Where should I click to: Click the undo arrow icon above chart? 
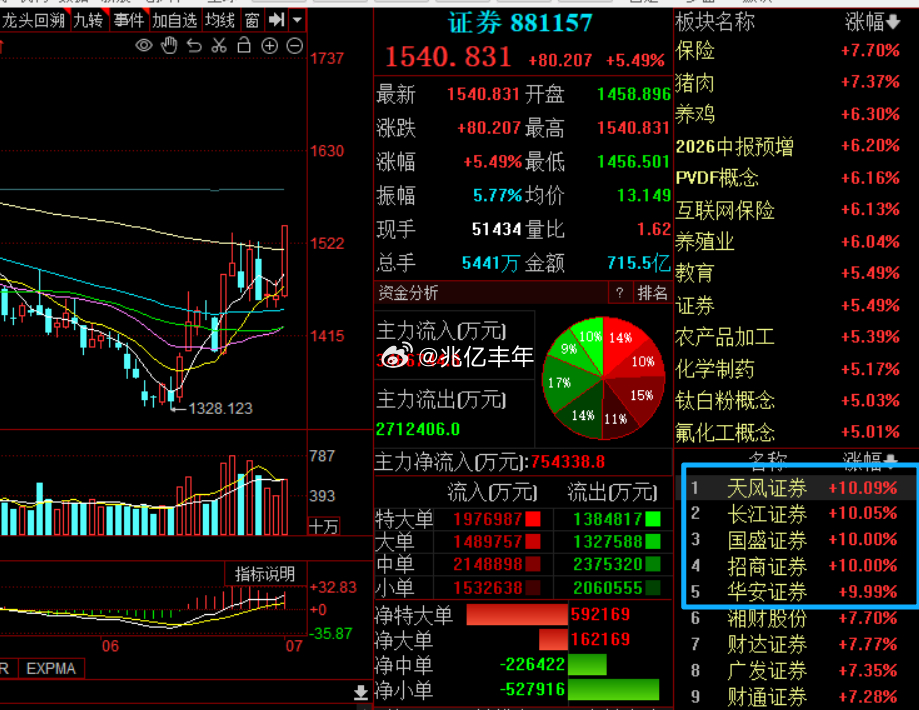coord(194,45)
